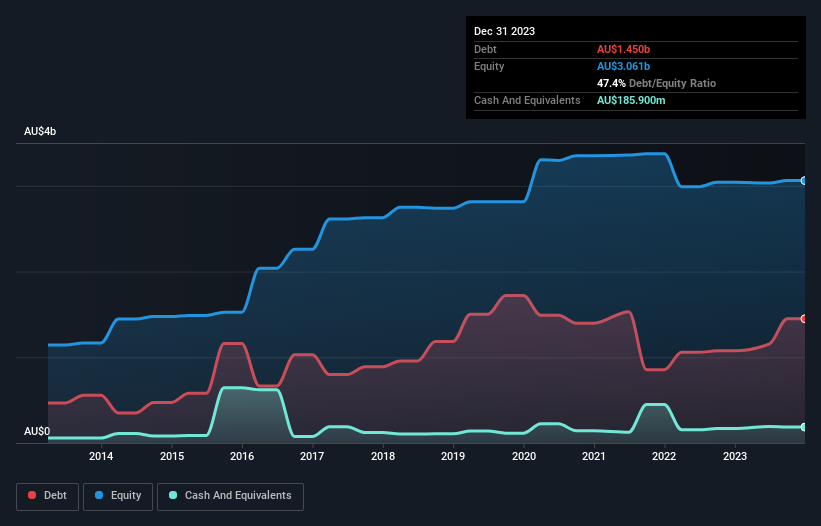Select the teal Cash end-point marker
Screen dimensions: 821x526
pos(804,427)
